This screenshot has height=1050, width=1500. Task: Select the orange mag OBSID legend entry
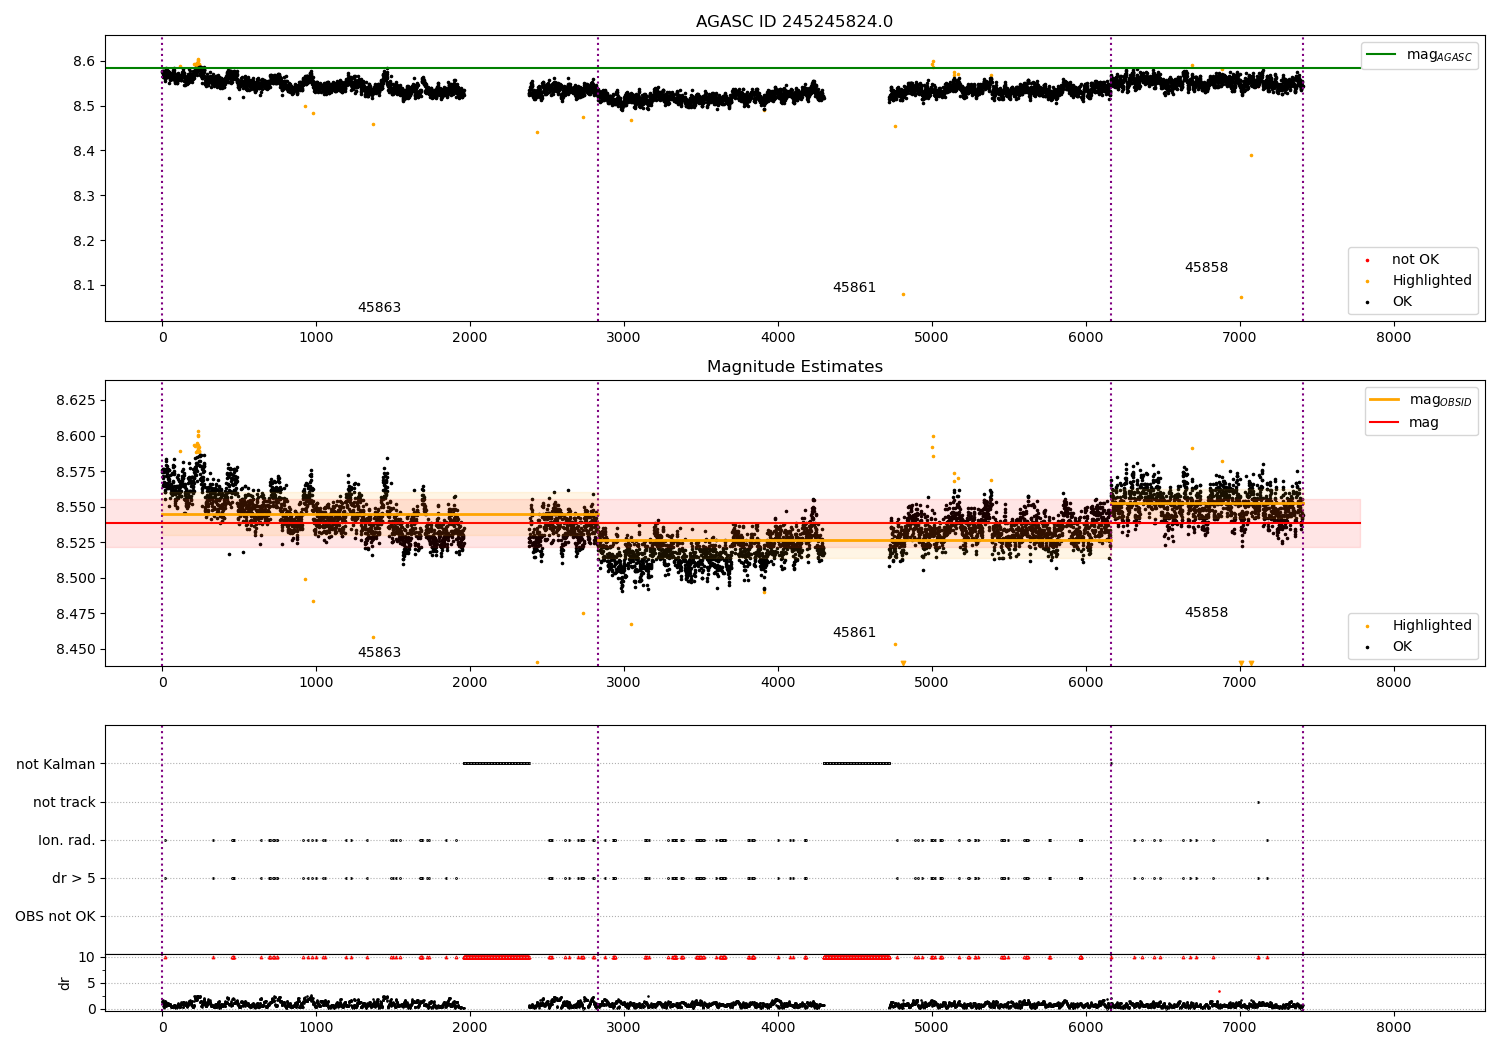1421,400
